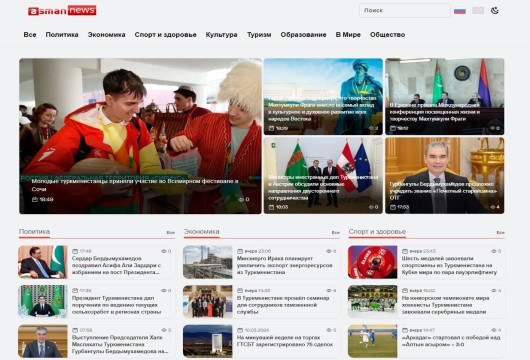
Task: Open the Политика section heading
Action: point(34,232)
